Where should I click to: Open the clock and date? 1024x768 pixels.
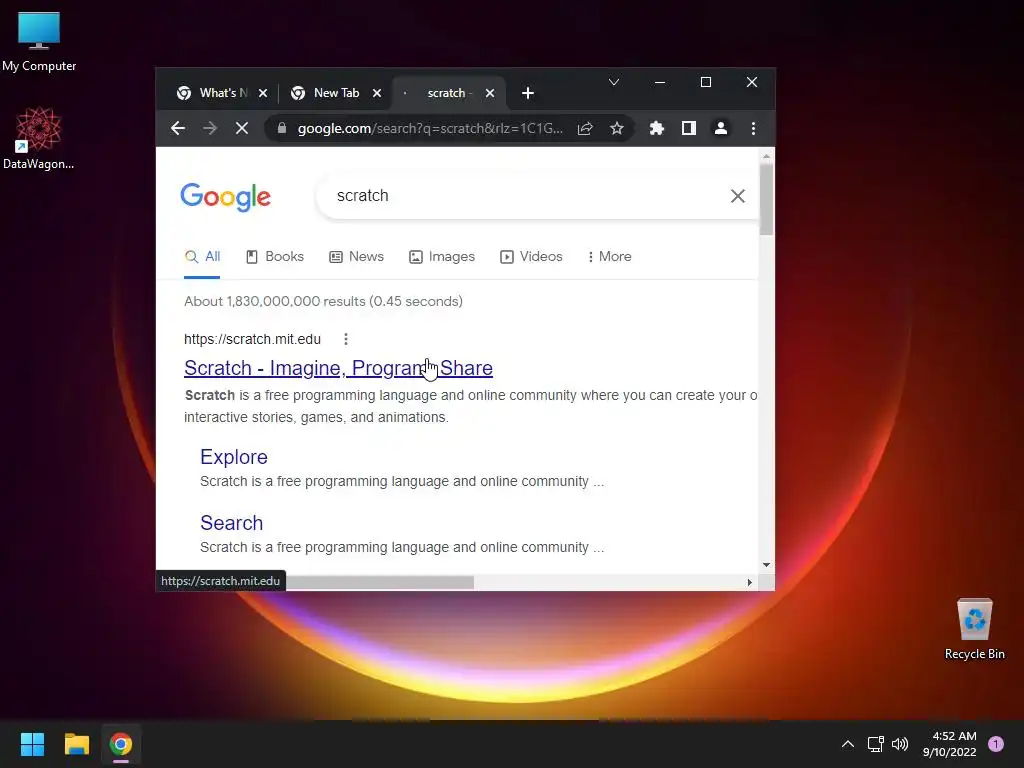[x=950, y=744]
